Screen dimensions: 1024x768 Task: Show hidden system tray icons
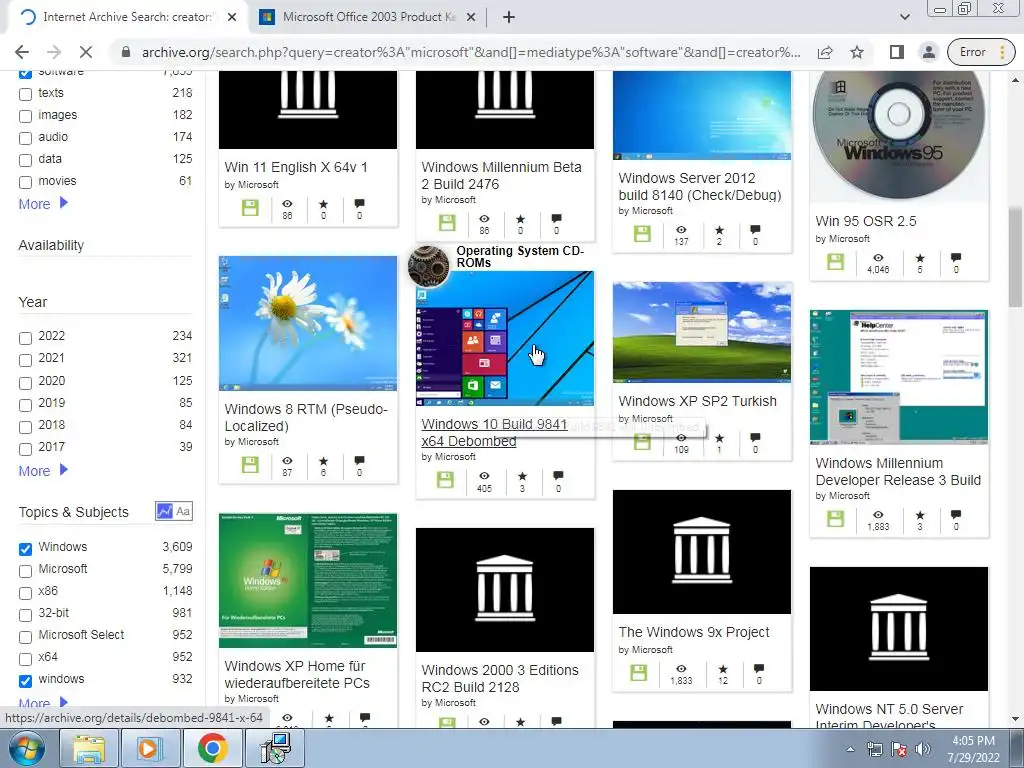coord(850,750)
